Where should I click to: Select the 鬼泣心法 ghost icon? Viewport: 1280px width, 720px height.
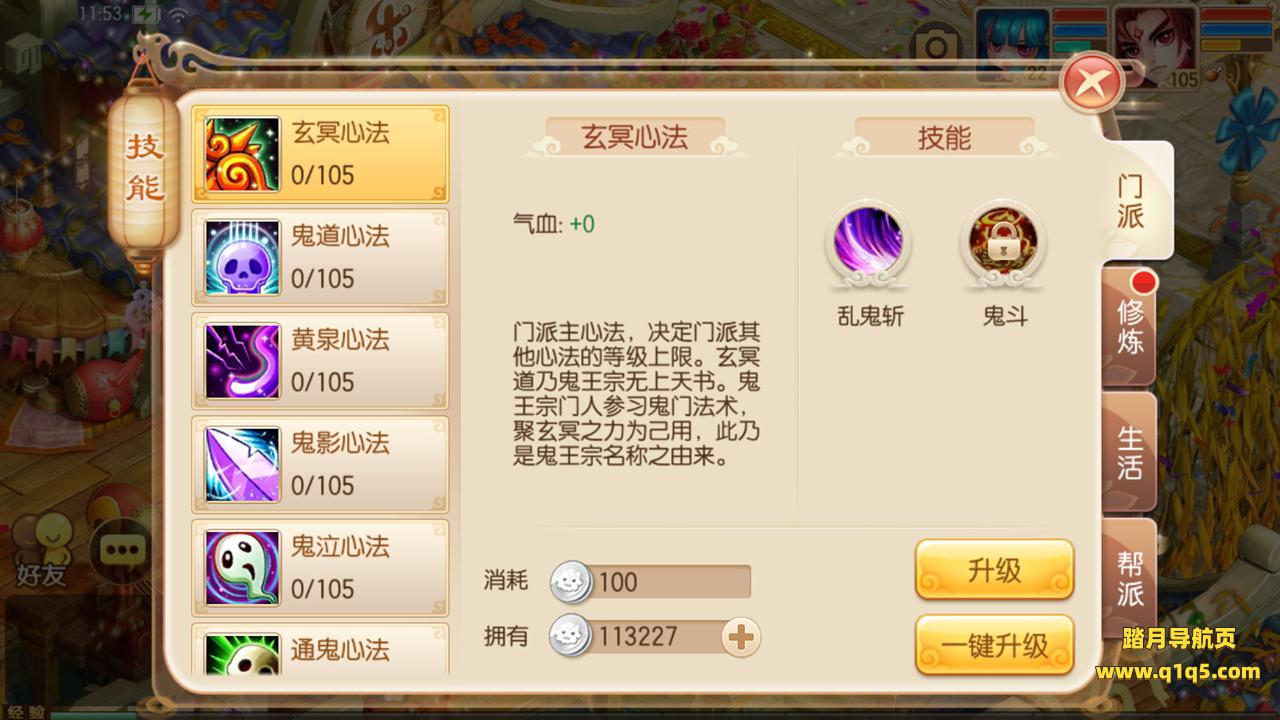(242, 568)
